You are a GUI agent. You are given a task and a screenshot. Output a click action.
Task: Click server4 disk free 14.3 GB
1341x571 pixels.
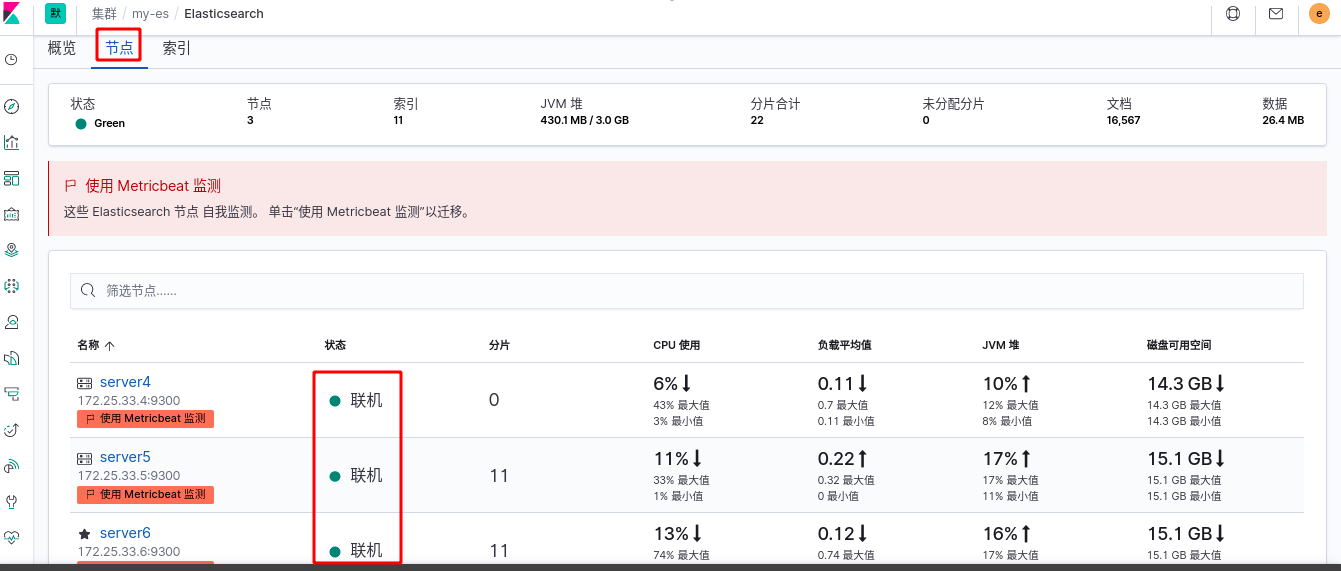pos(1180,383)
